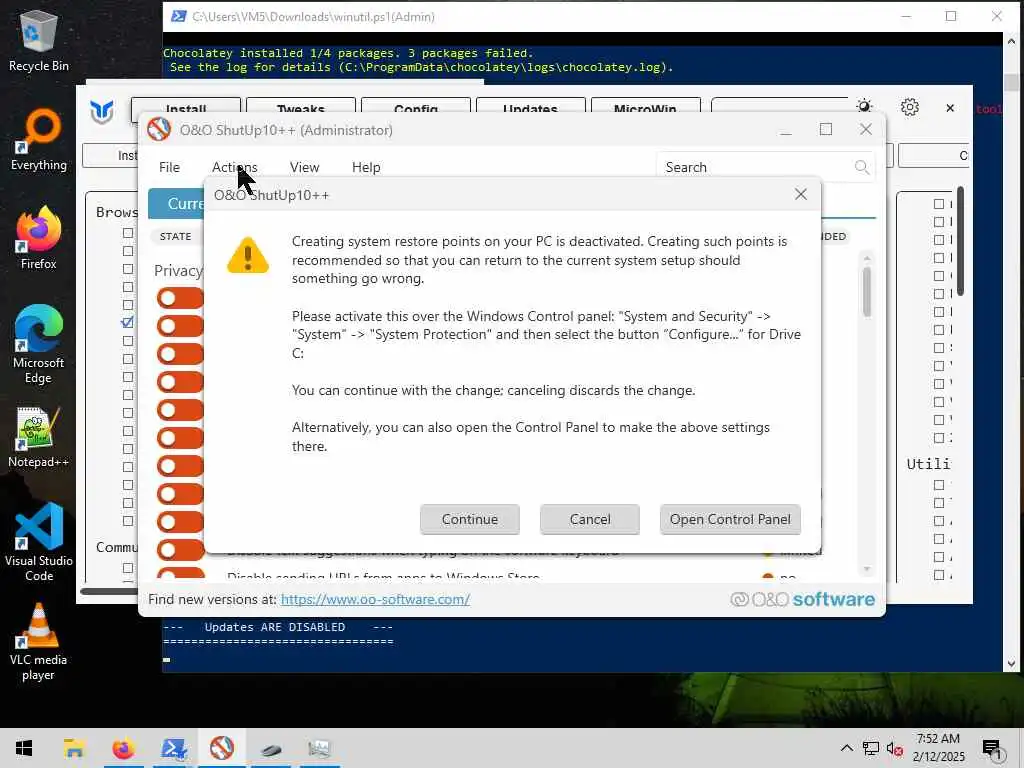Open the oo-software.com link
Viewport: 1024px width, 768px height.
(x=375, y=599)
